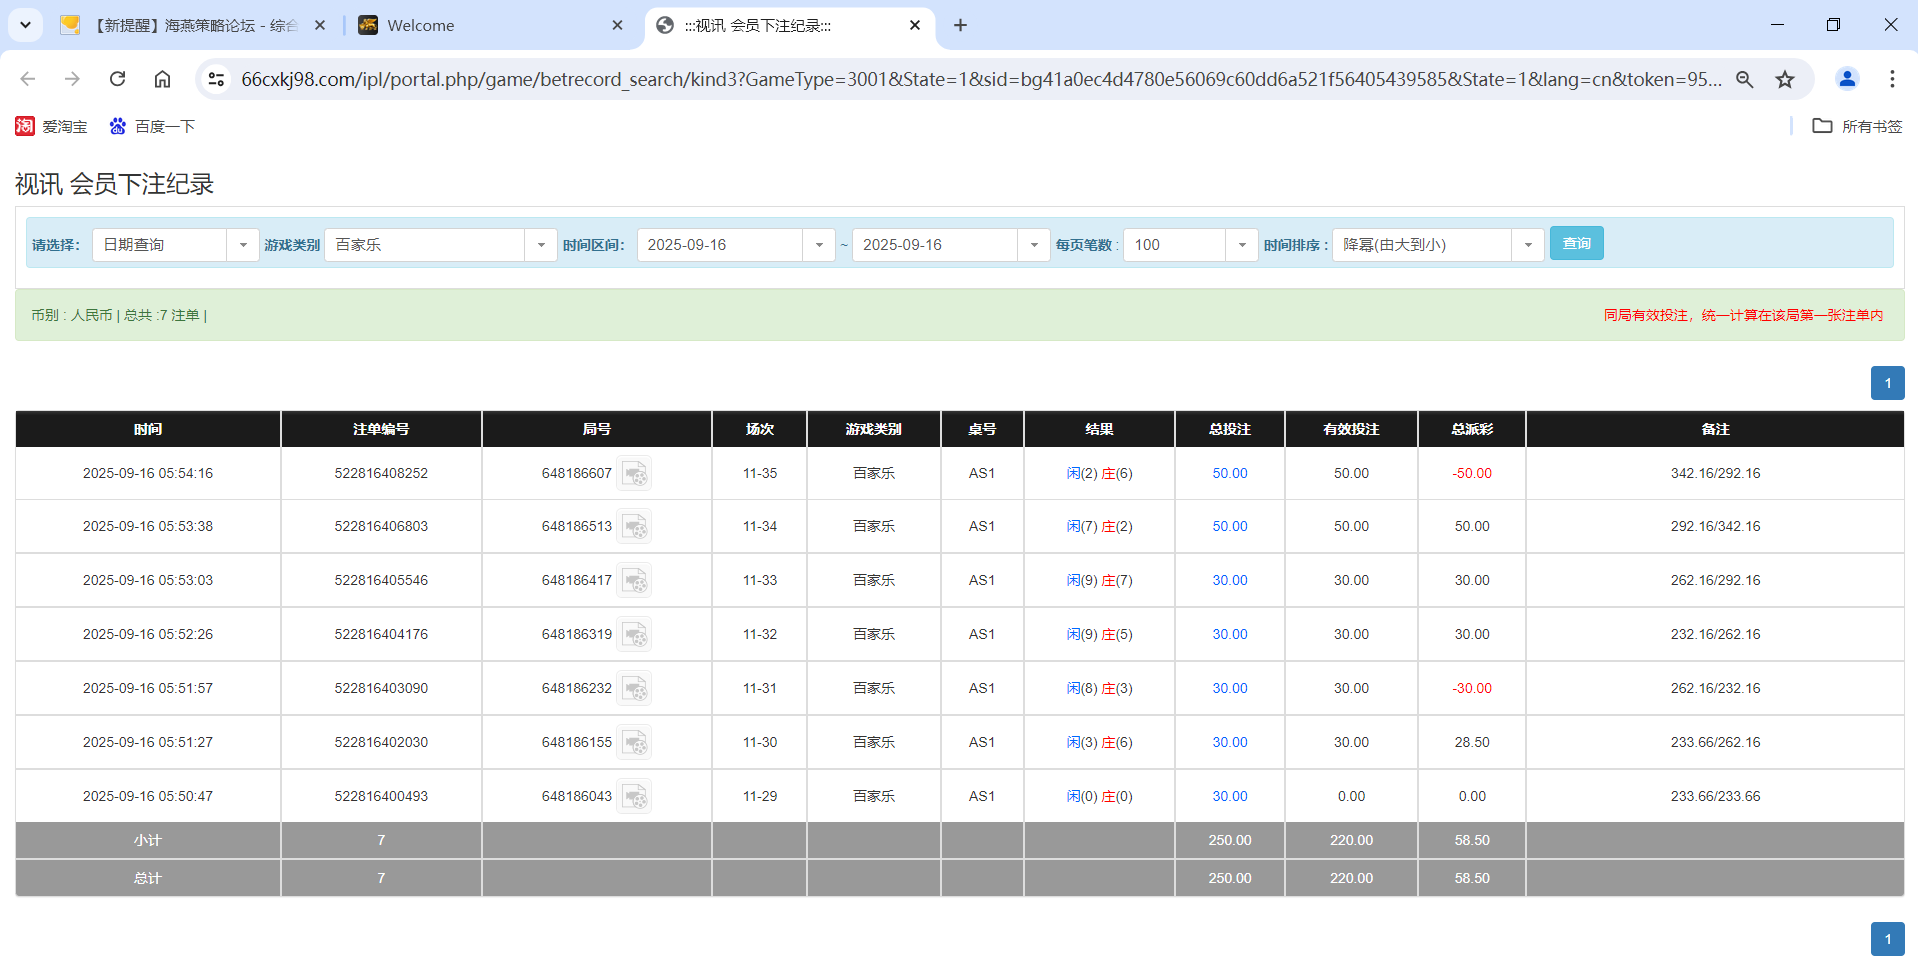
Task: Bookmark this page with the star icon
Action: coord(1785,79)
